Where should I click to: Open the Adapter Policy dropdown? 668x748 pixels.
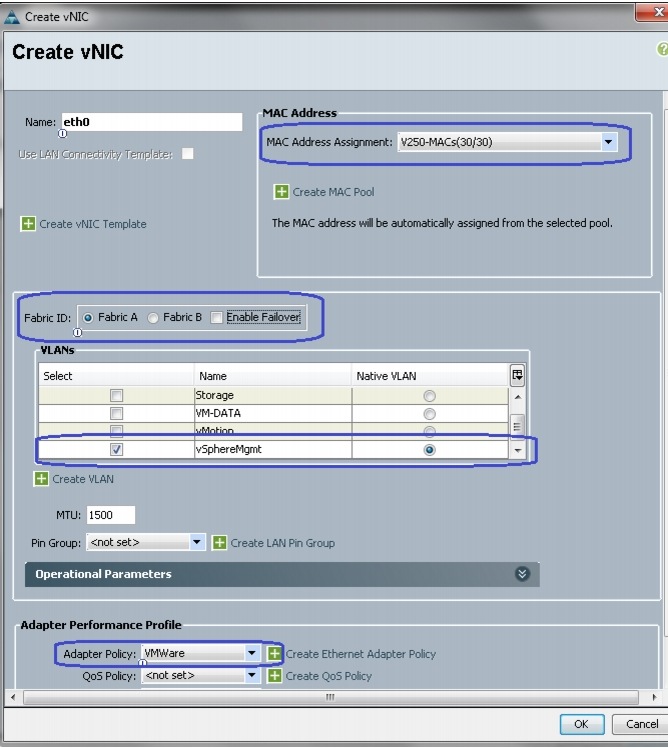pos(252,653)
